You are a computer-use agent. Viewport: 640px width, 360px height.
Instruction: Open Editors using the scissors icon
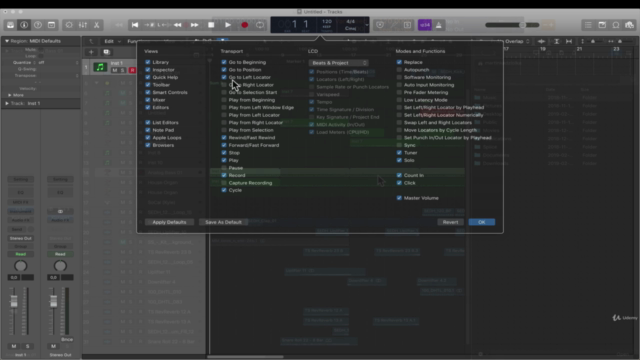97,25
